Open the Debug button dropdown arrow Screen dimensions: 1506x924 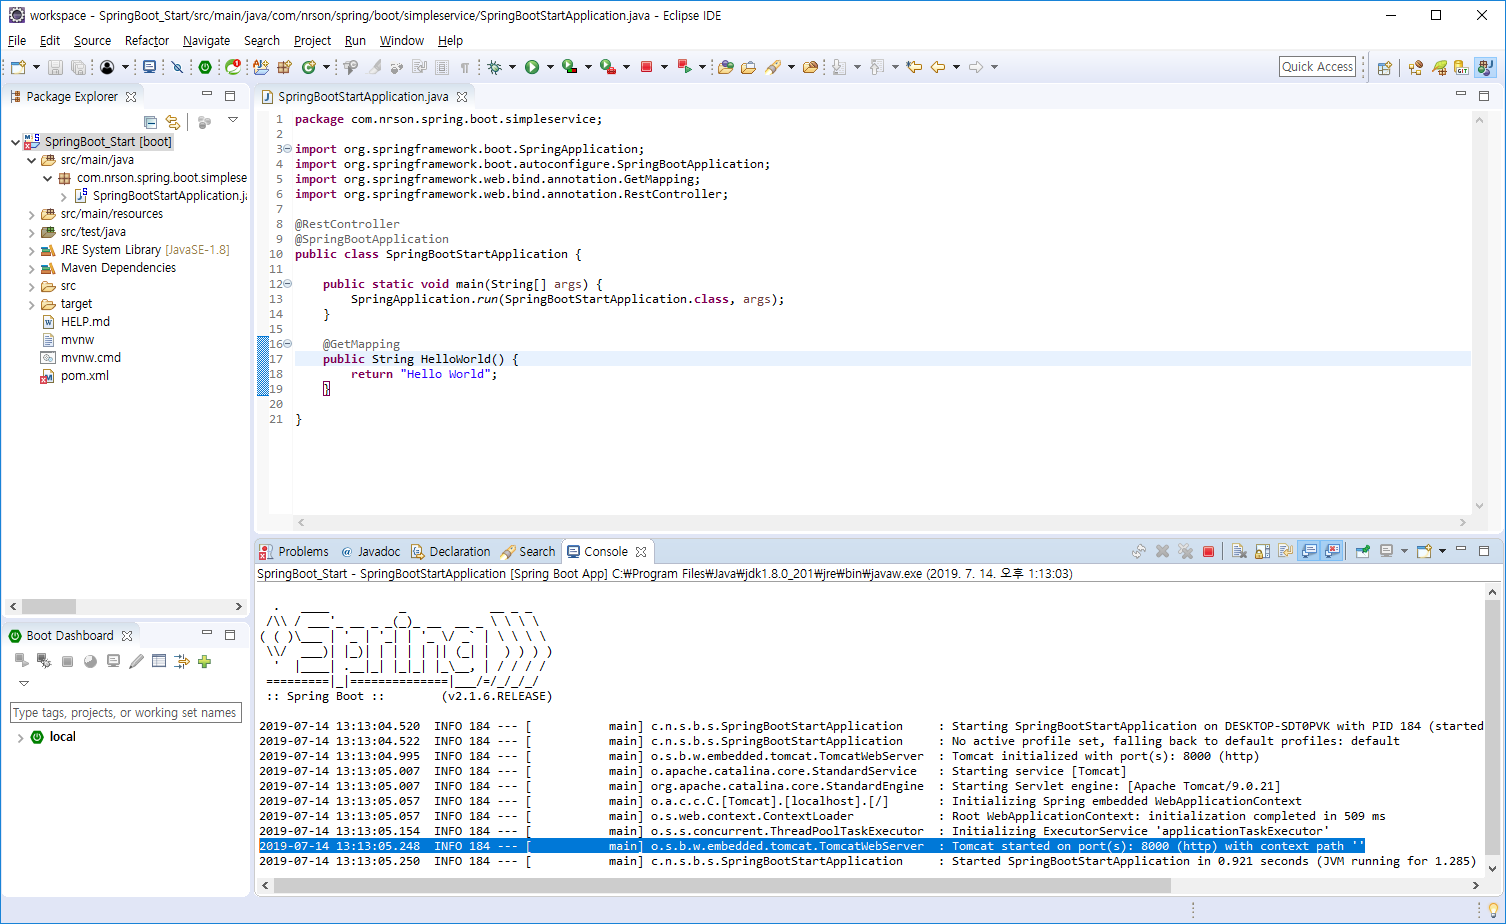click(512, 67)
